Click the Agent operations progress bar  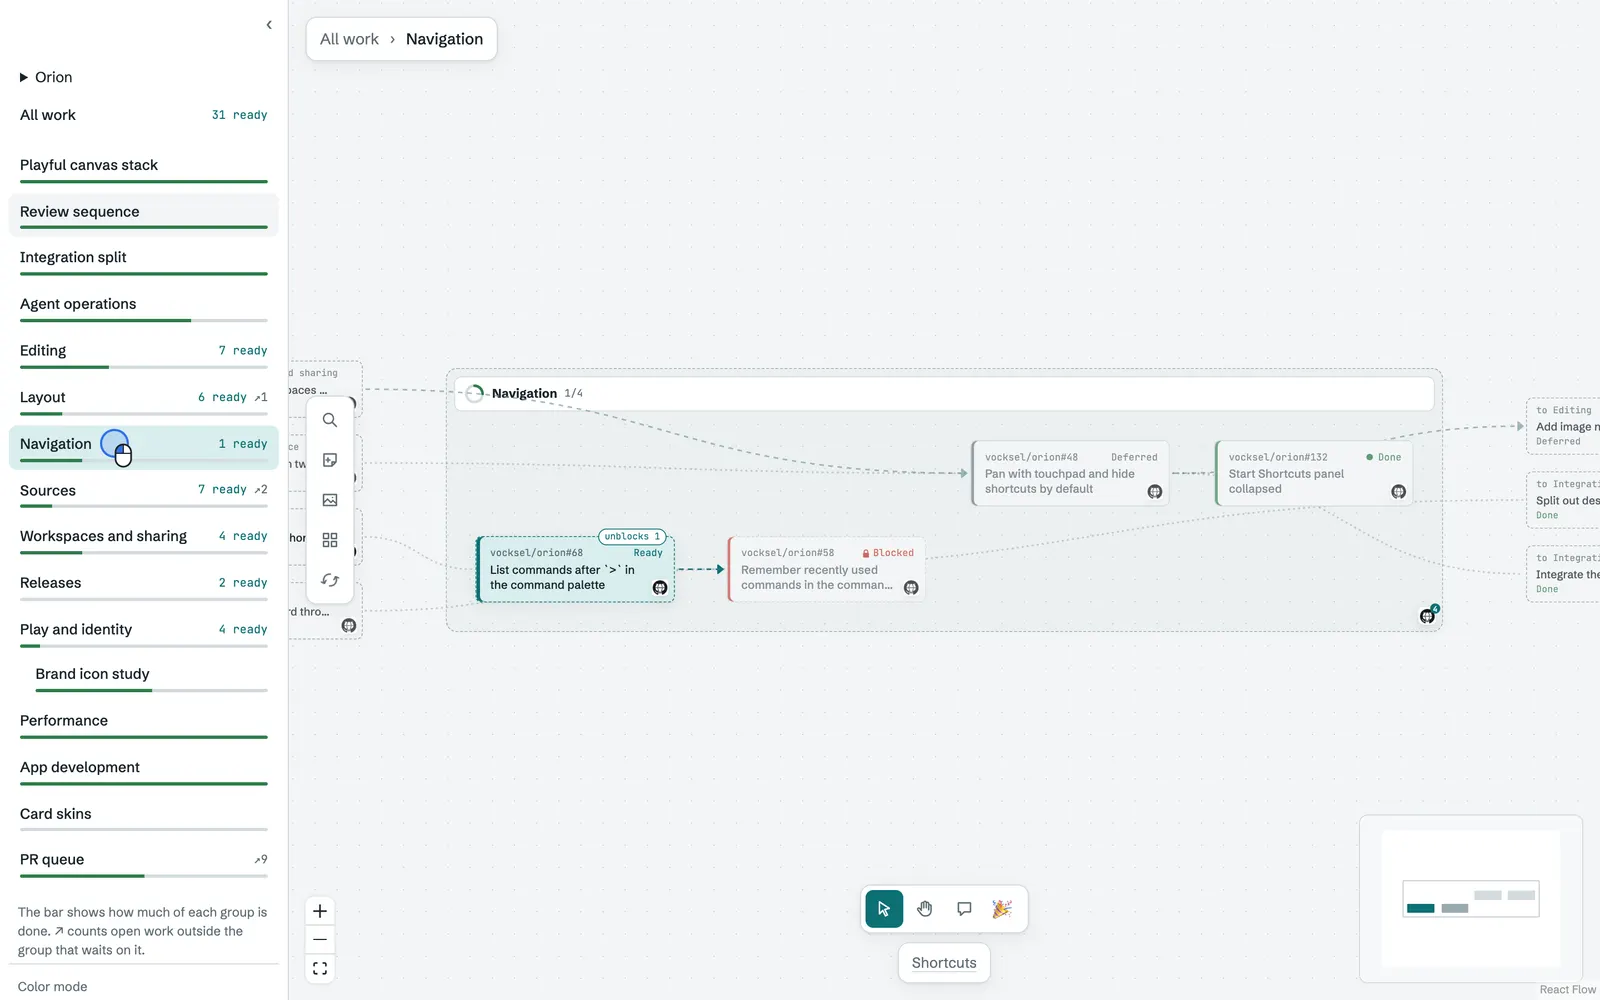pos(144,320)
